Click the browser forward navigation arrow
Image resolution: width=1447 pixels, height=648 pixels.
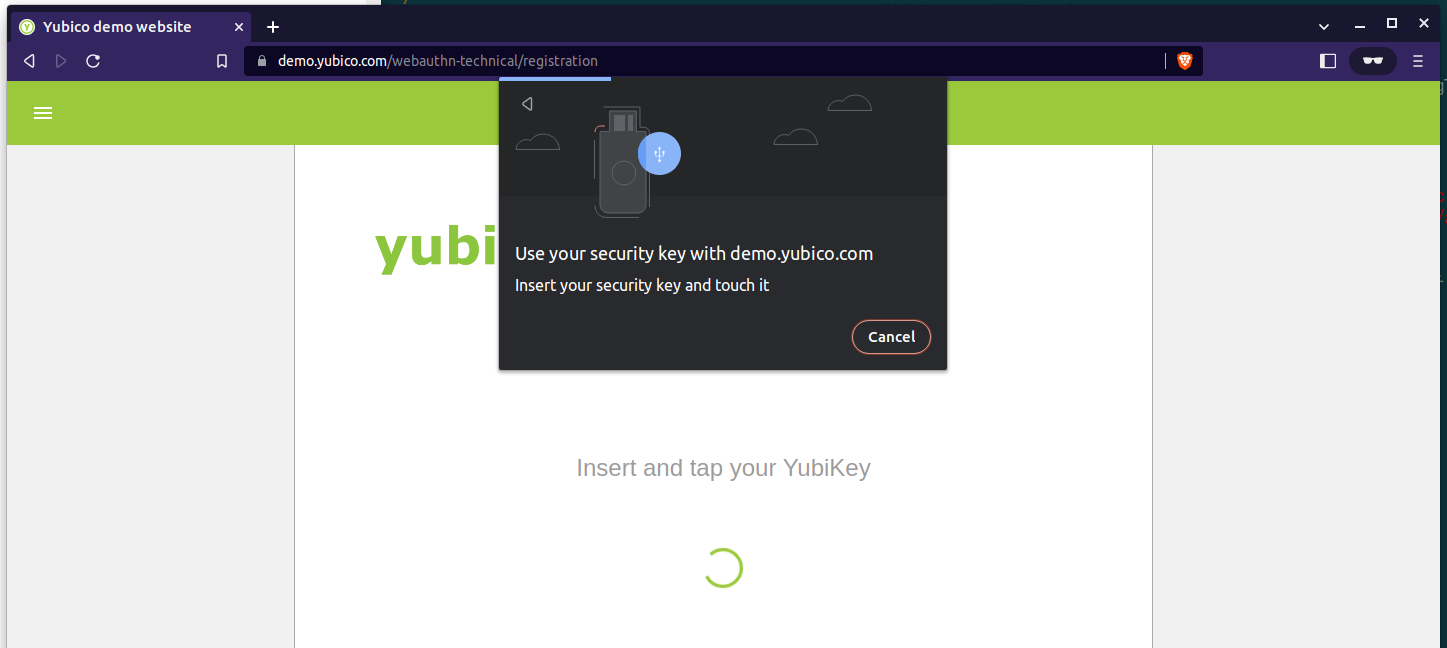click(61, 61)
